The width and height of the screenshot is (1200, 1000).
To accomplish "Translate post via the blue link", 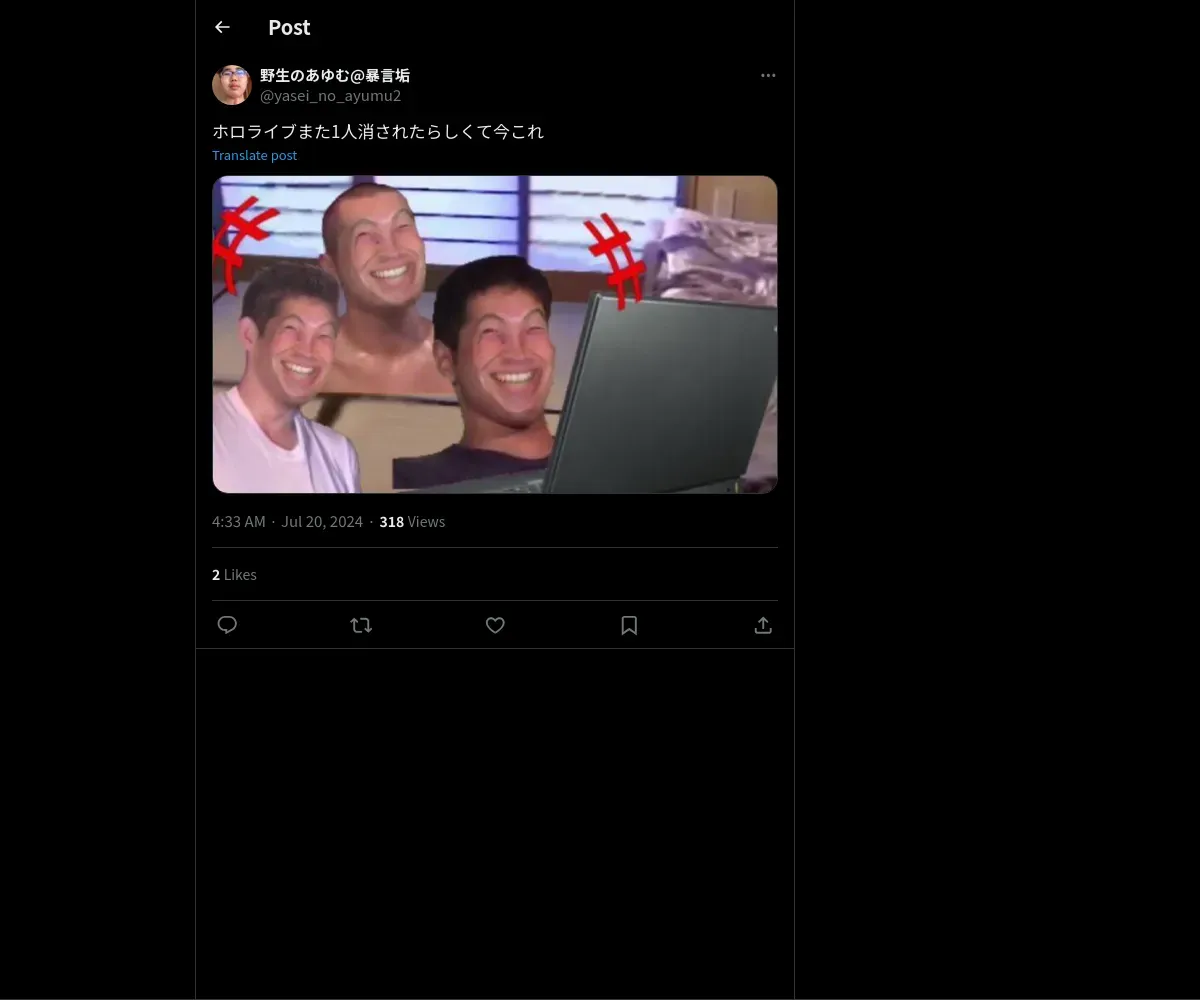I will click(x=255, y=155).
